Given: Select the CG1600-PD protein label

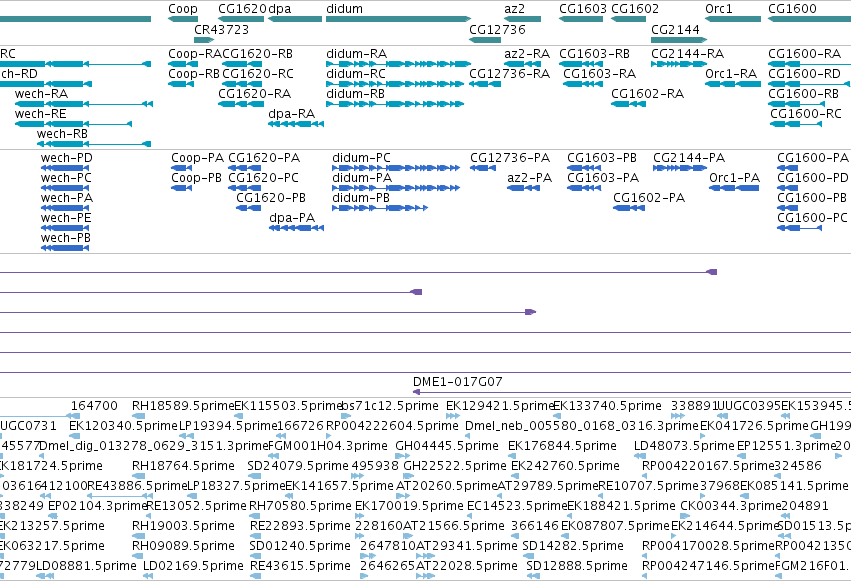Looking at the screenshot, I should 812,178.
